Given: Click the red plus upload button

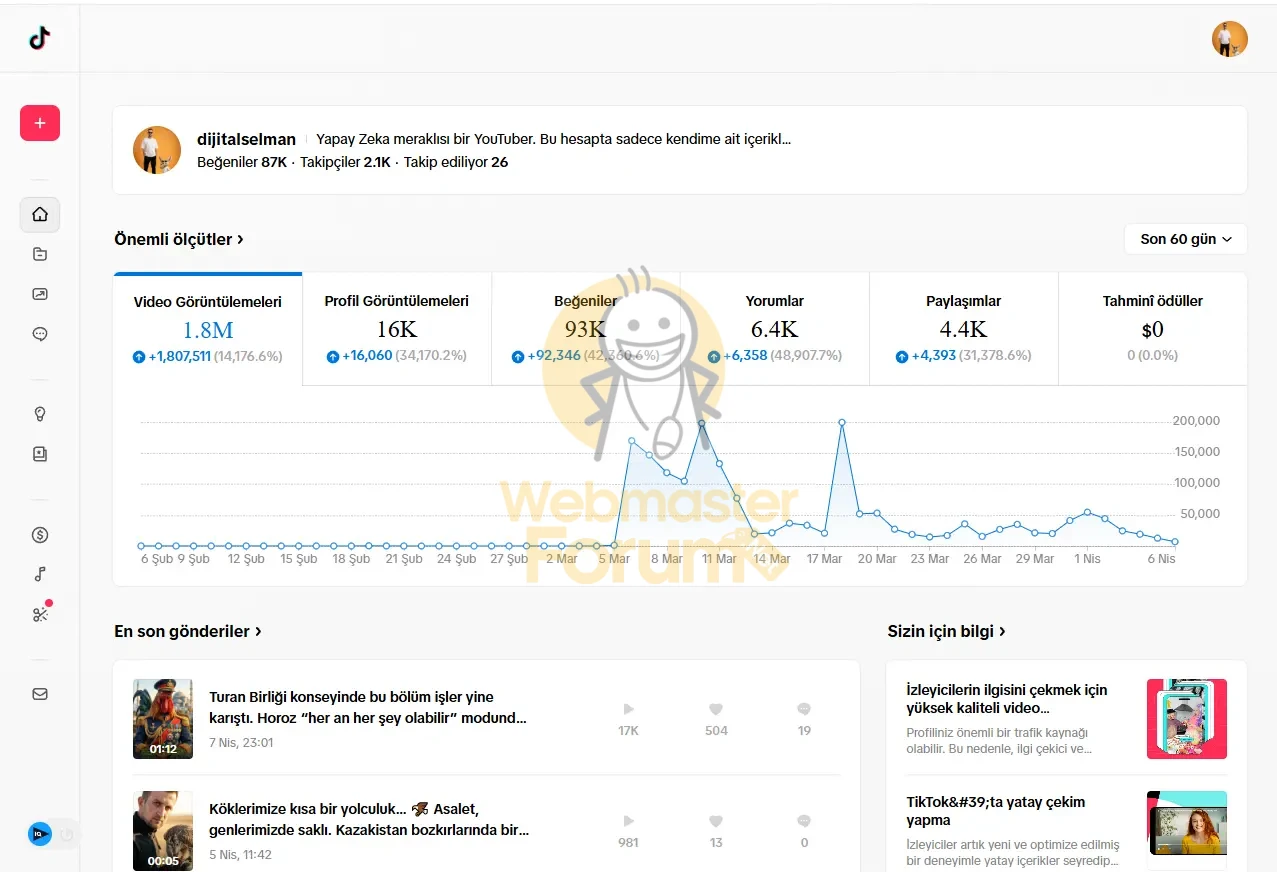Looking at the screenshot, I should tap(40, 123).
